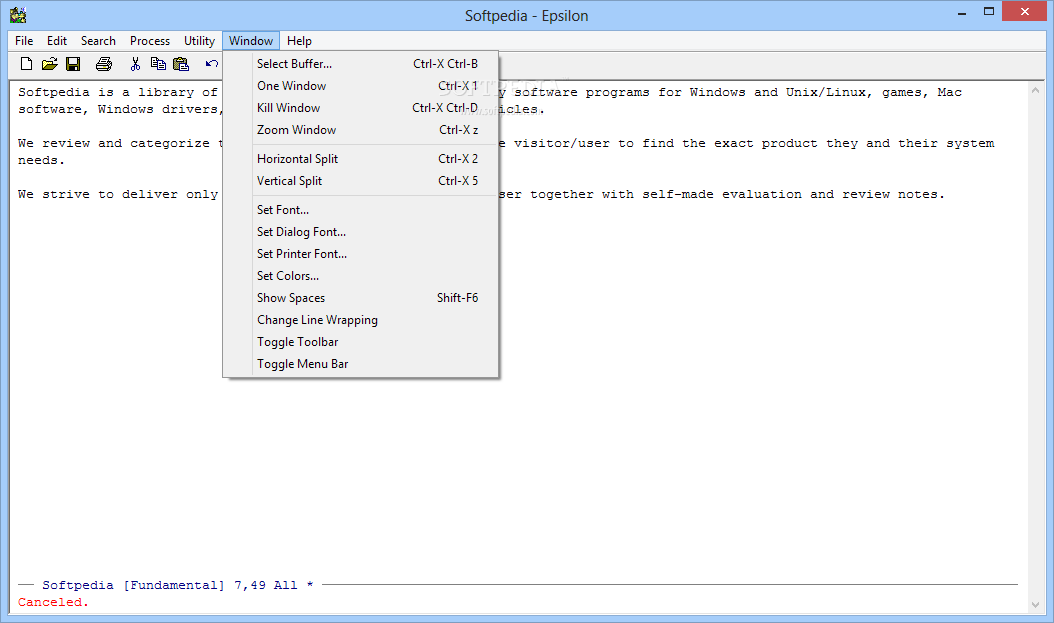The width and height of the screenshot is (1054, 623).
Task: Click "7,49" position in mode line
Action: 250,585
